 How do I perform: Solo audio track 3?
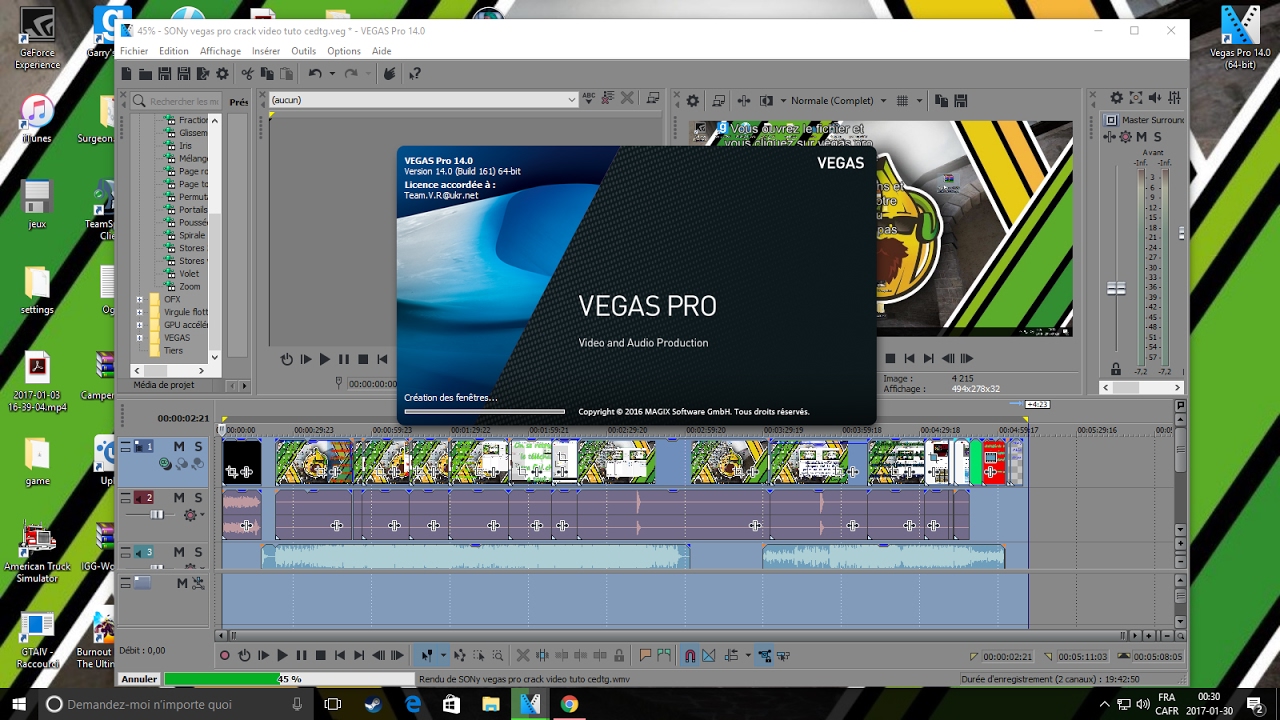[x=198, y=552]
